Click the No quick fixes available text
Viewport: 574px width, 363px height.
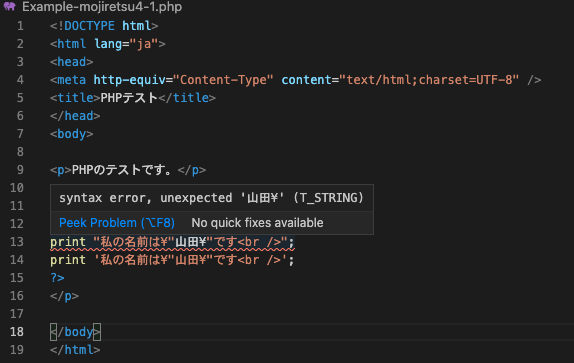point(257,222)
